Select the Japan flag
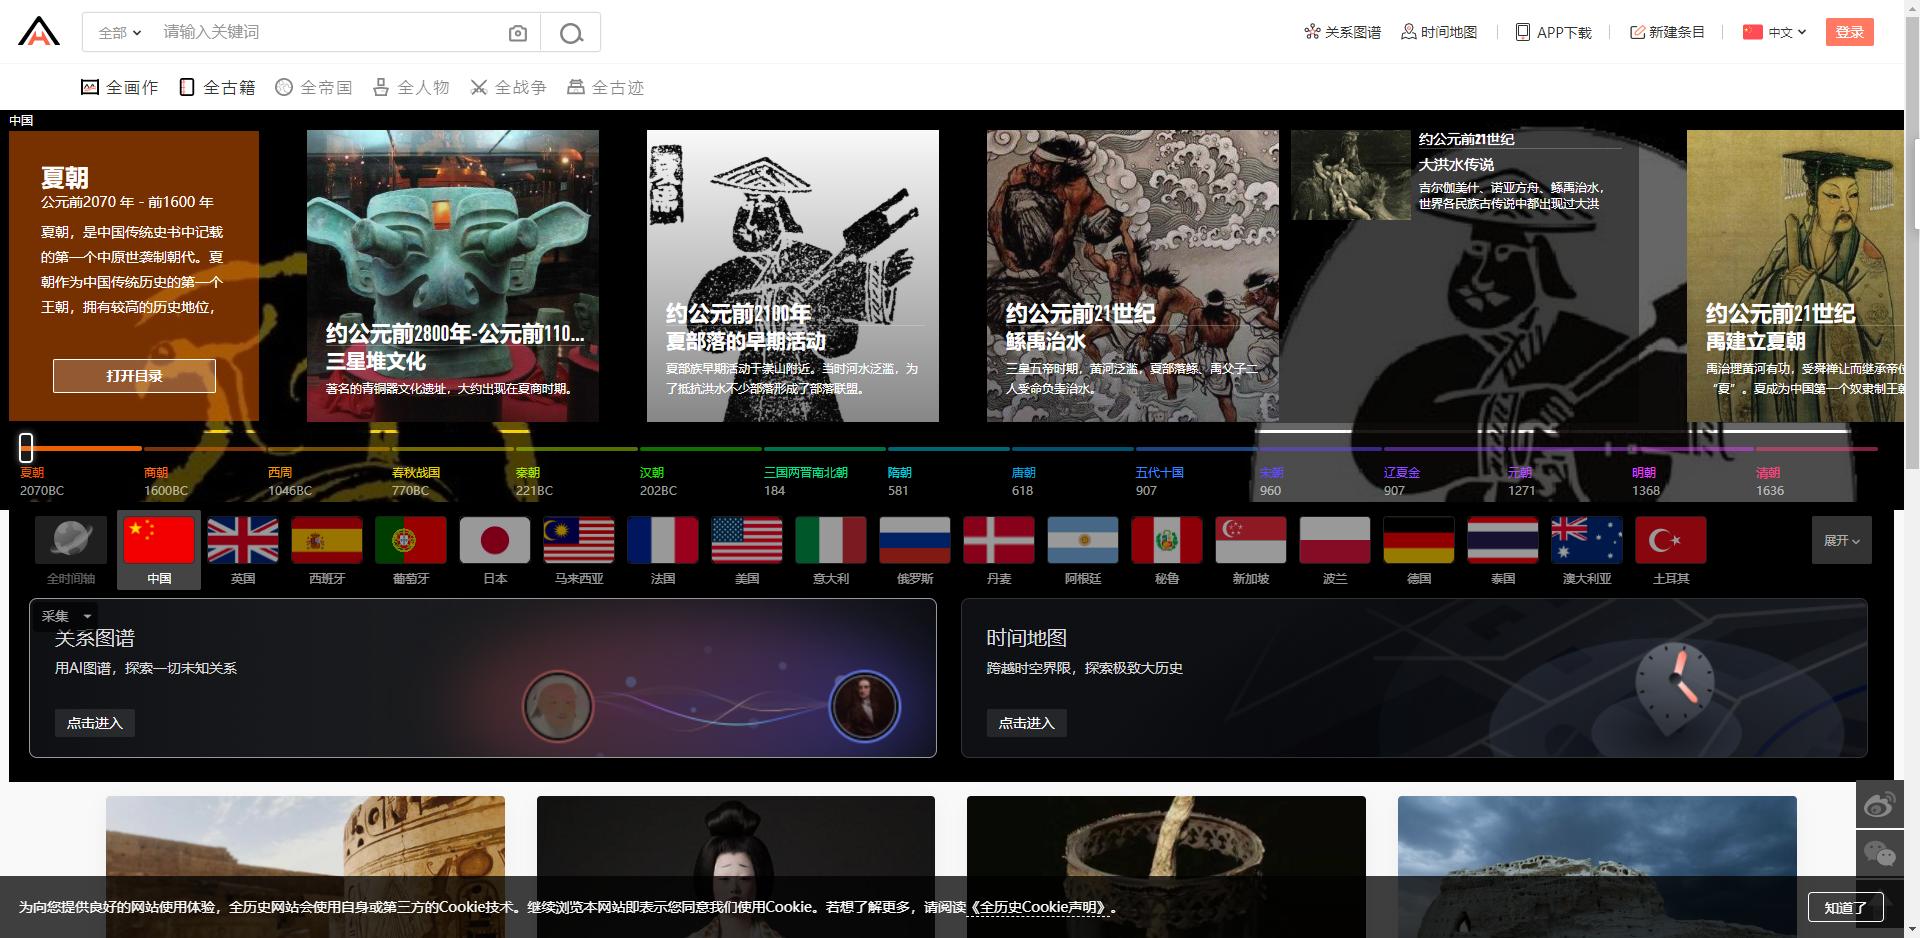Image resolution: width=1920 pixels, height=938 pixels. [495, 541]
